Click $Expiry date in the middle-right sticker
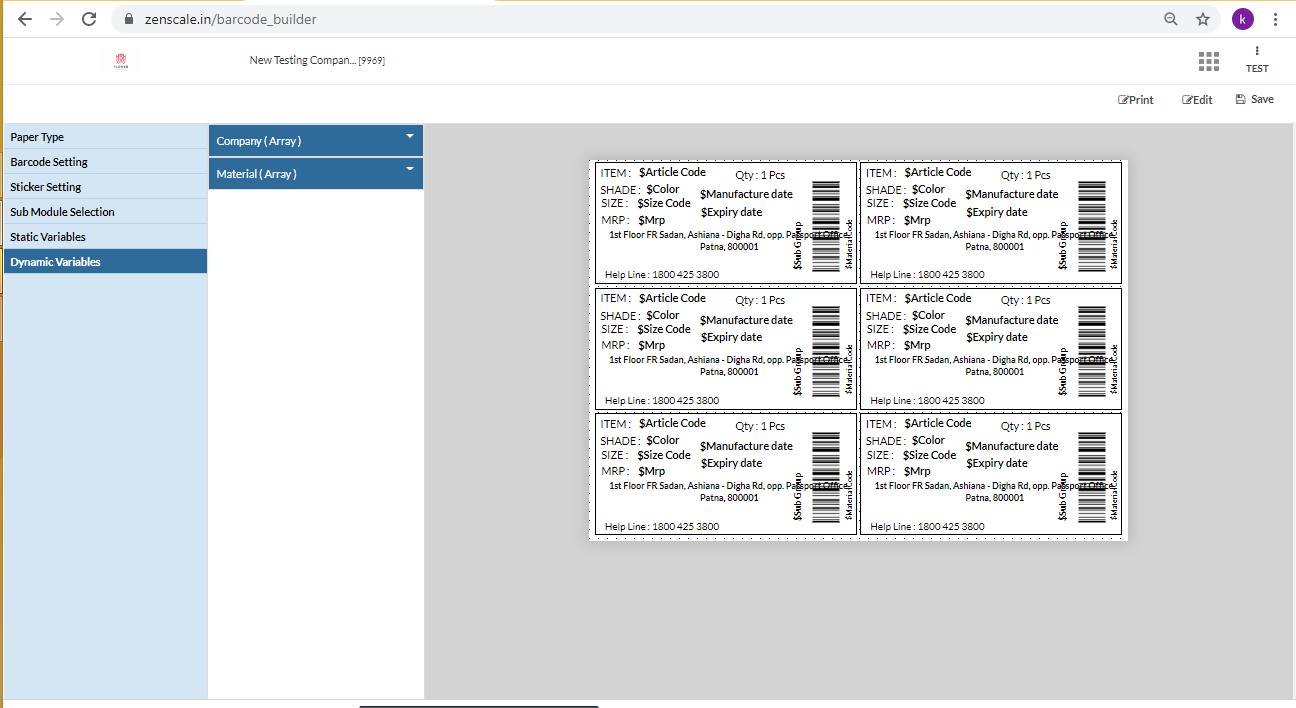Screen dimensions: 1296x708 (x=997, y=337)
